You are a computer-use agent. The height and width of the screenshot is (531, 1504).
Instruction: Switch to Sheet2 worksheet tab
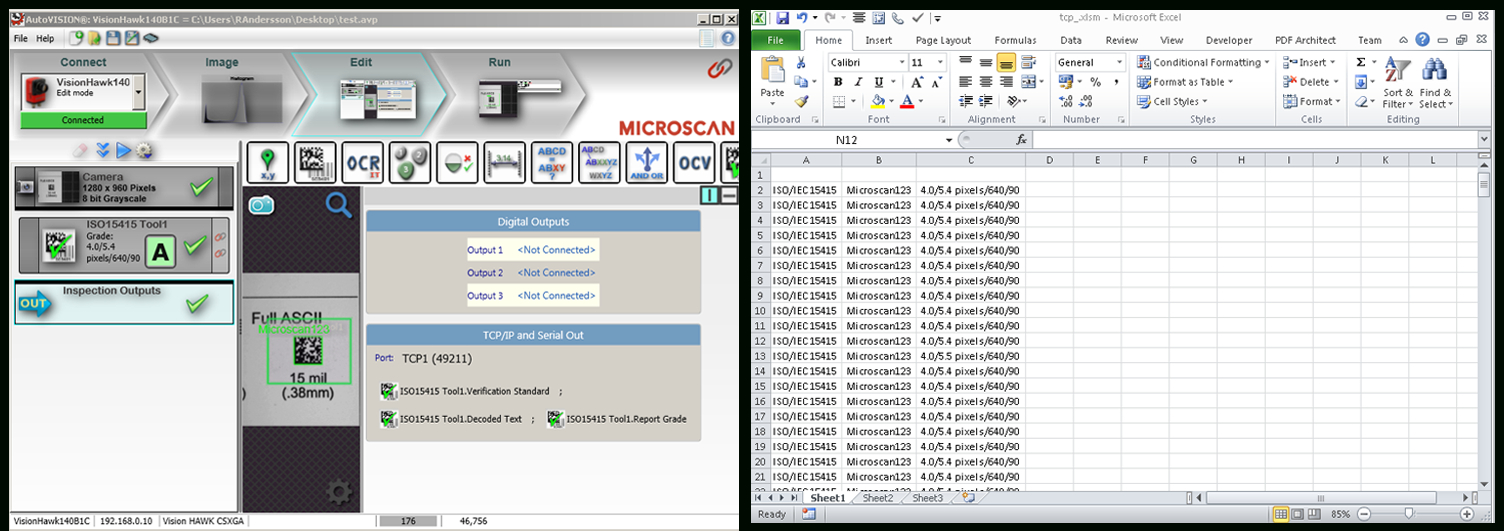tap(877, 498)
